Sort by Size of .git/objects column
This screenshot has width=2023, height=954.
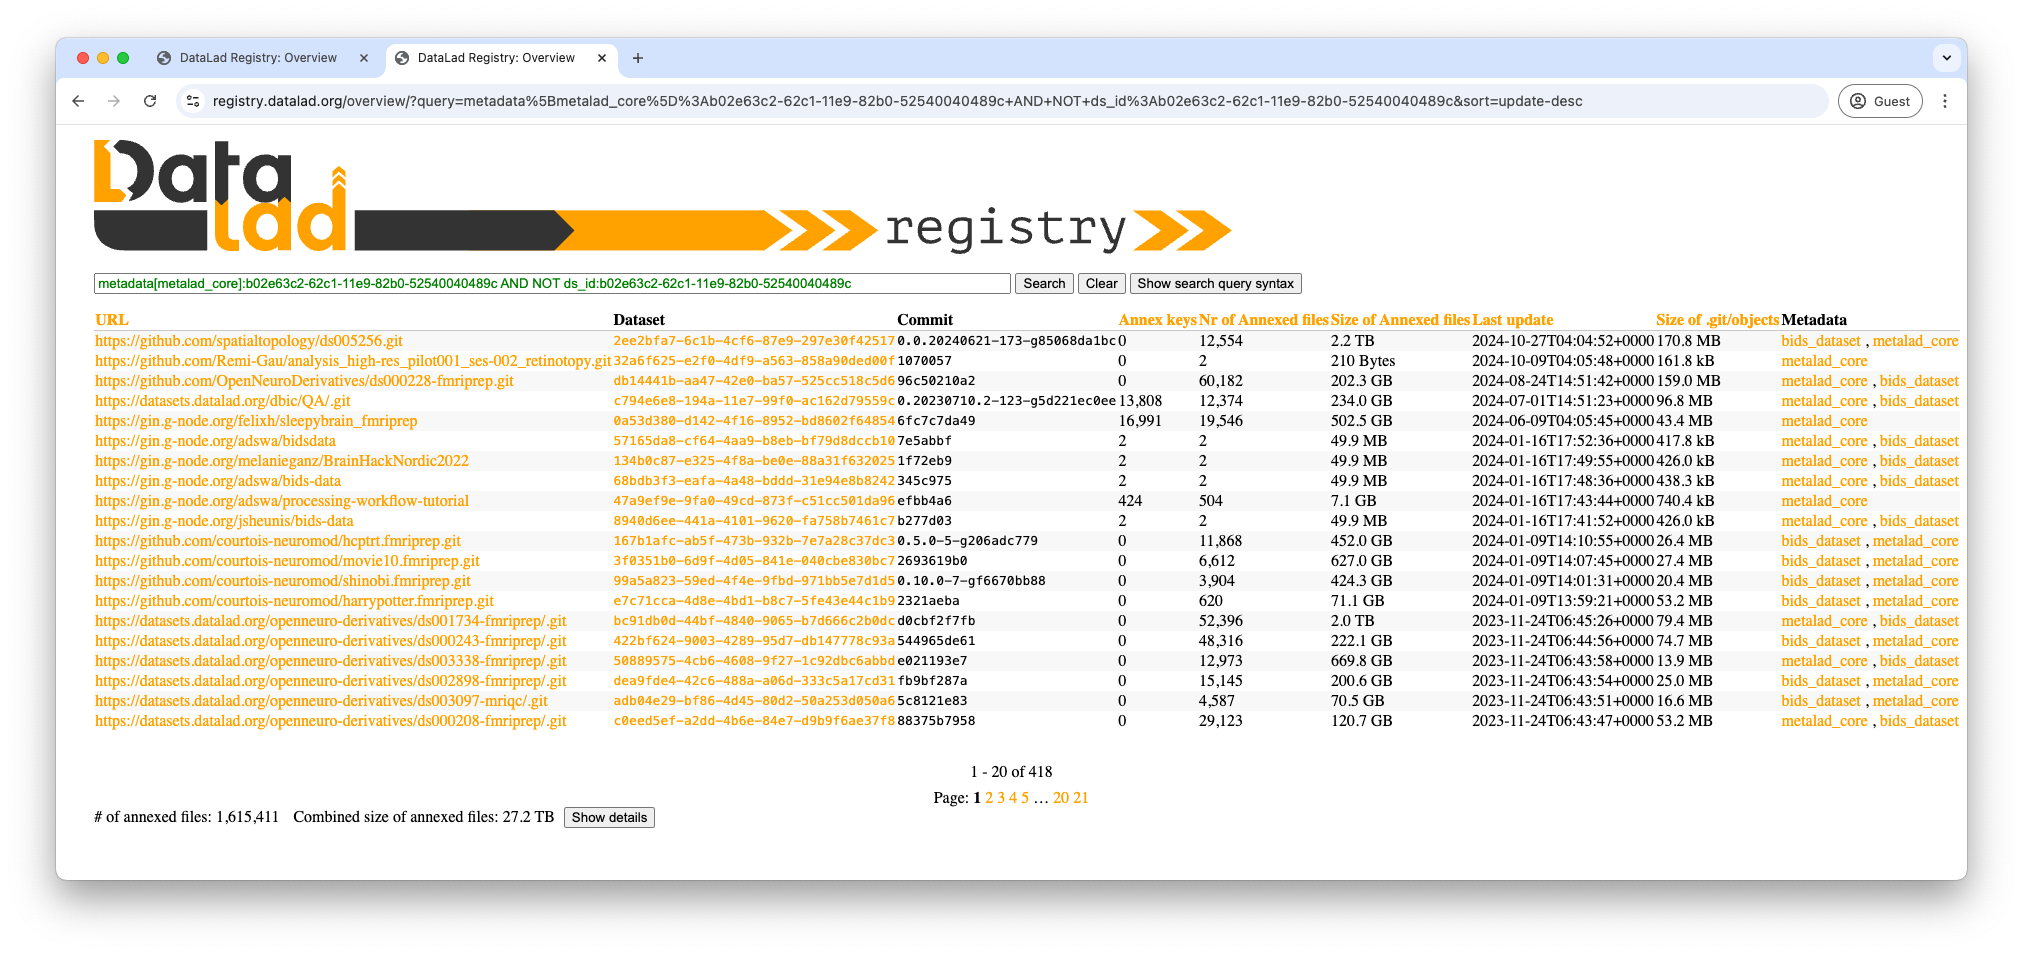[1717, 320]
